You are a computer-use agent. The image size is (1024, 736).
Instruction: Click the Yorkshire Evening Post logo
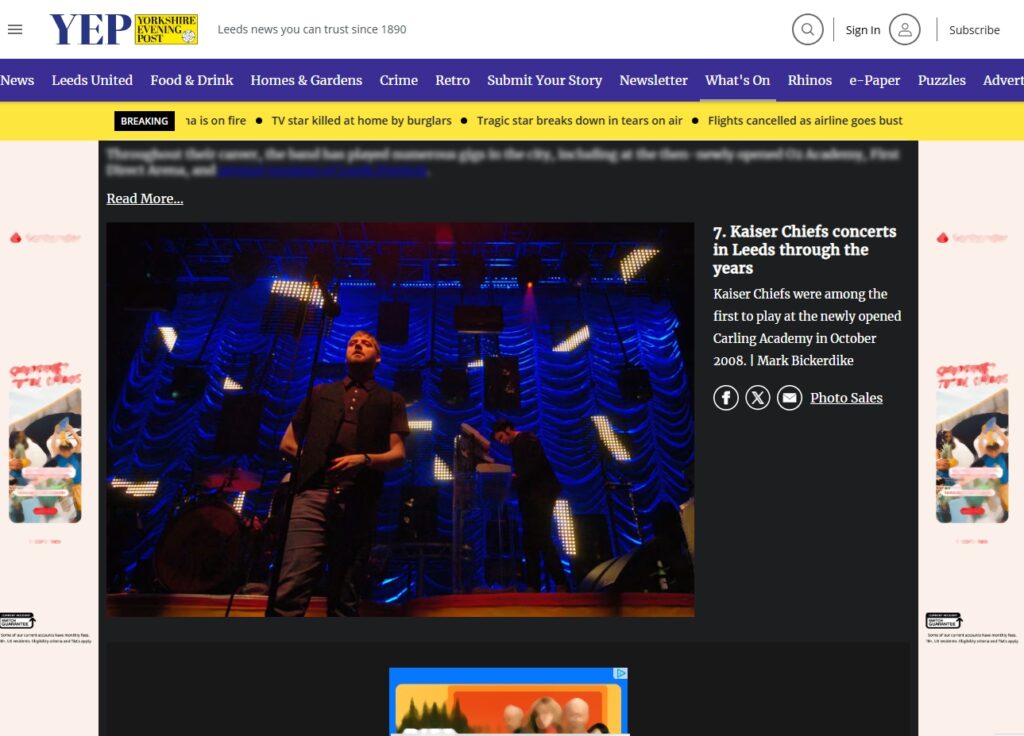point(124,29)
